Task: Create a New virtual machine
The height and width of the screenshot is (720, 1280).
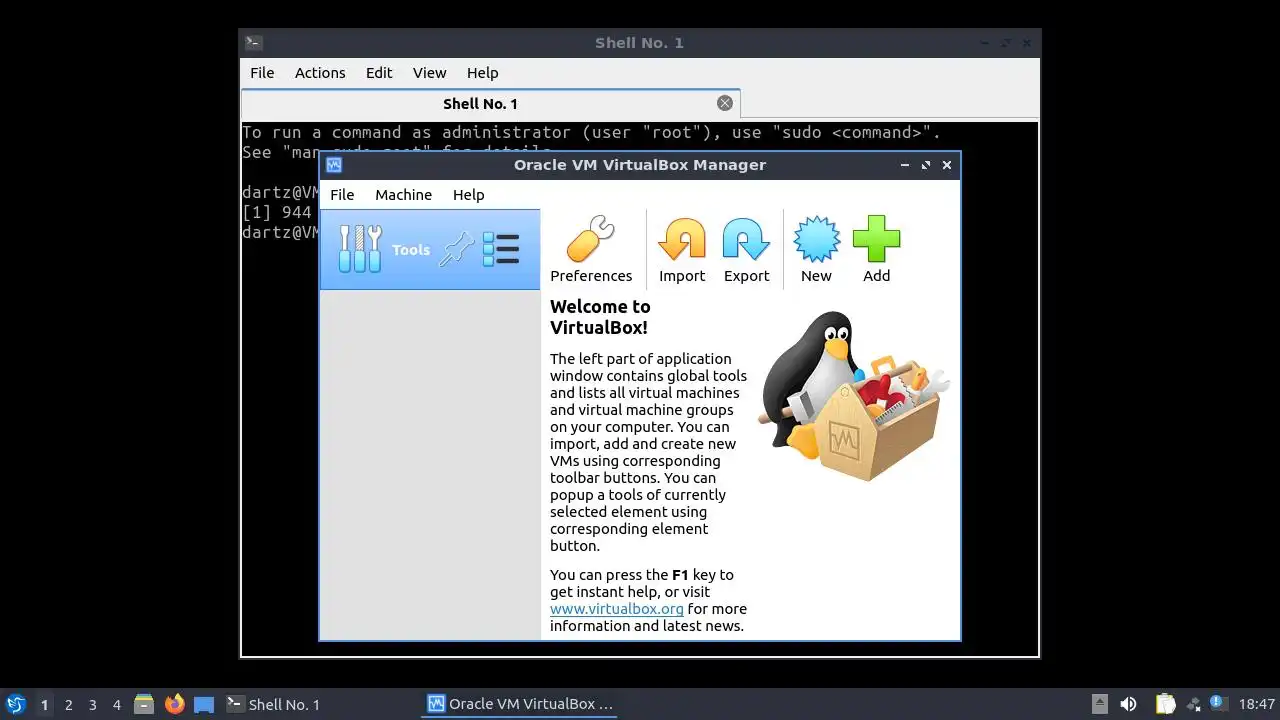Action: pyautogui.click(x=816, y=250)
